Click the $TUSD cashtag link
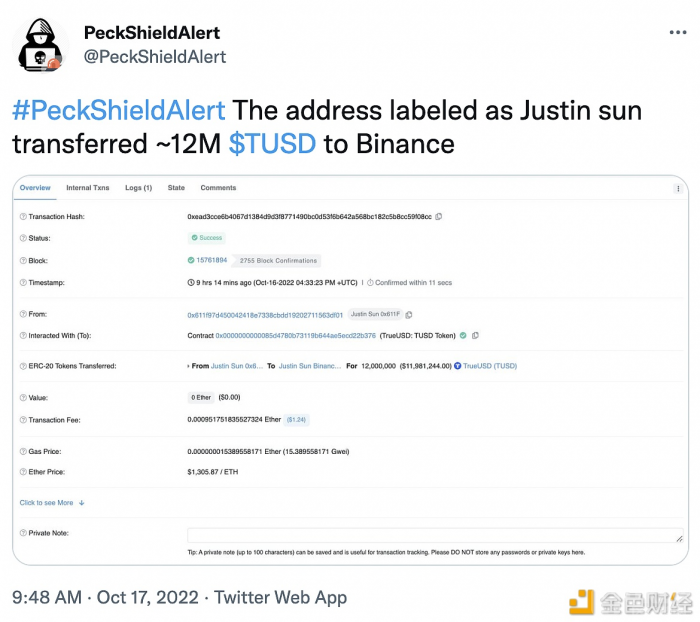 point(272,144)
